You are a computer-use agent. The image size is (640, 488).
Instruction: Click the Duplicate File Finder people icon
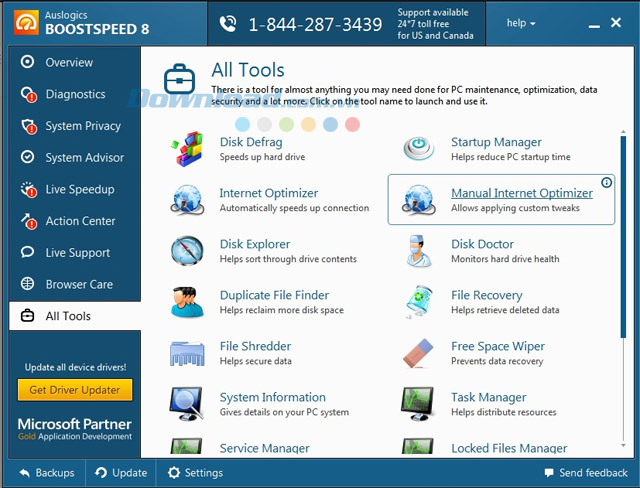(x=187, y=302)
